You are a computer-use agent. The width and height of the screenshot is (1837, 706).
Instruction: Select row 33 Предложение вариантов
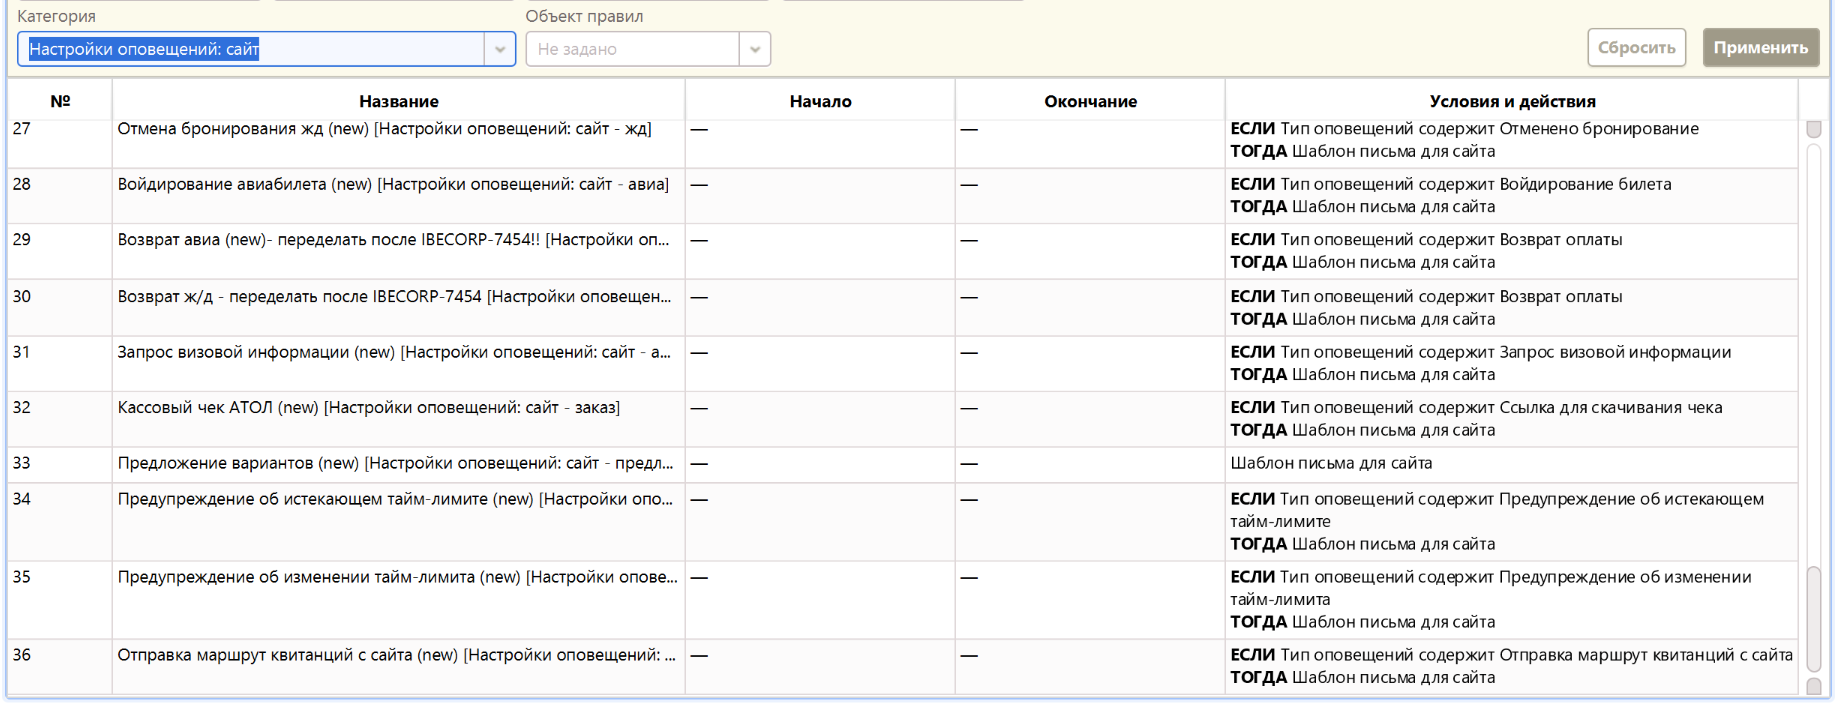[x=394, y=464]
